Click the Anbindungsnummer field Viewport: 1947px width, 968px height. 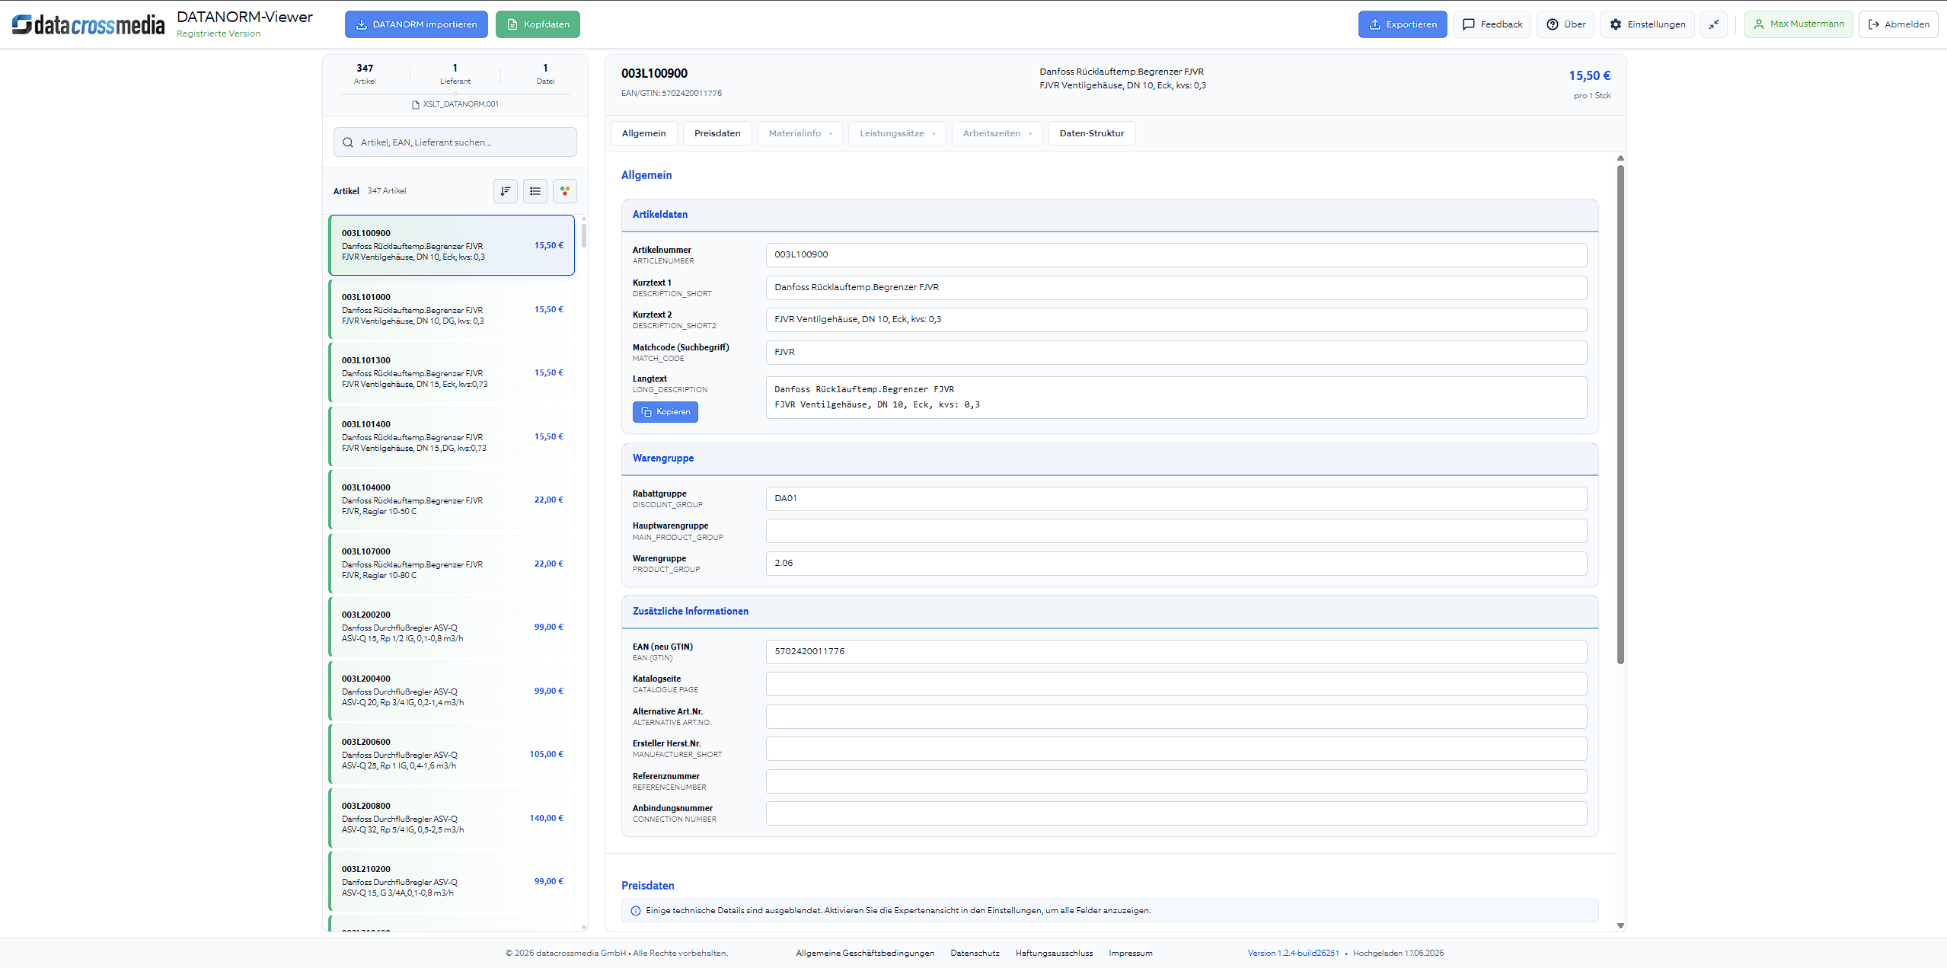coord(1176,813)
